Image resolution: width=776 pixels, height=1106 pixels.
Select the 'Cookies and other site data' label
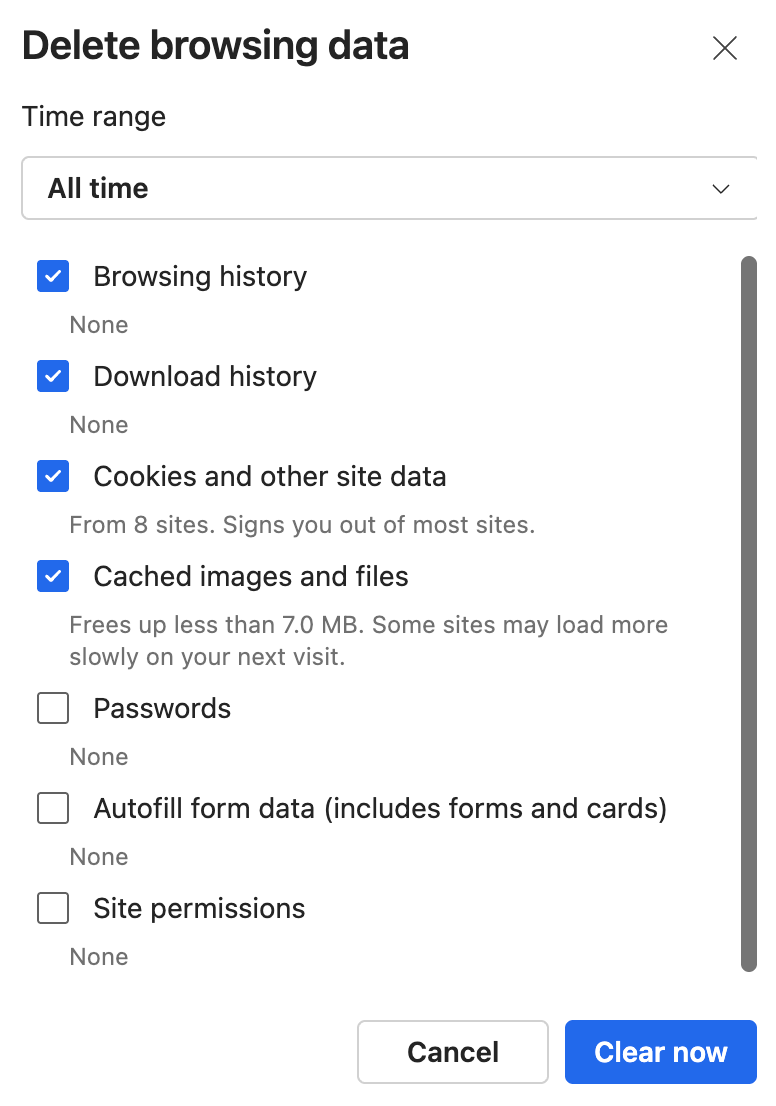270,476
